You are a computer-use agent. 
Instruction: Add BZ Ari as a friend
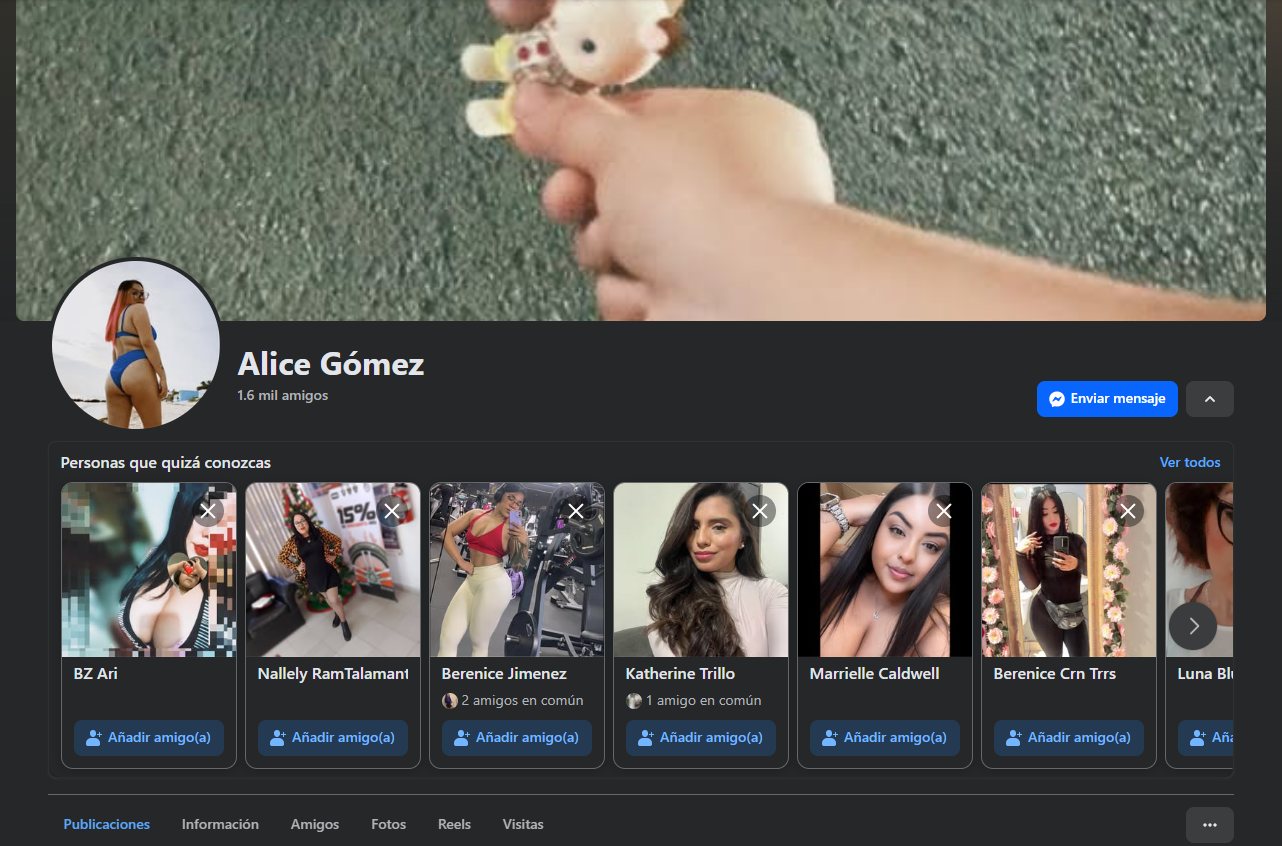[x=148, y=738]
